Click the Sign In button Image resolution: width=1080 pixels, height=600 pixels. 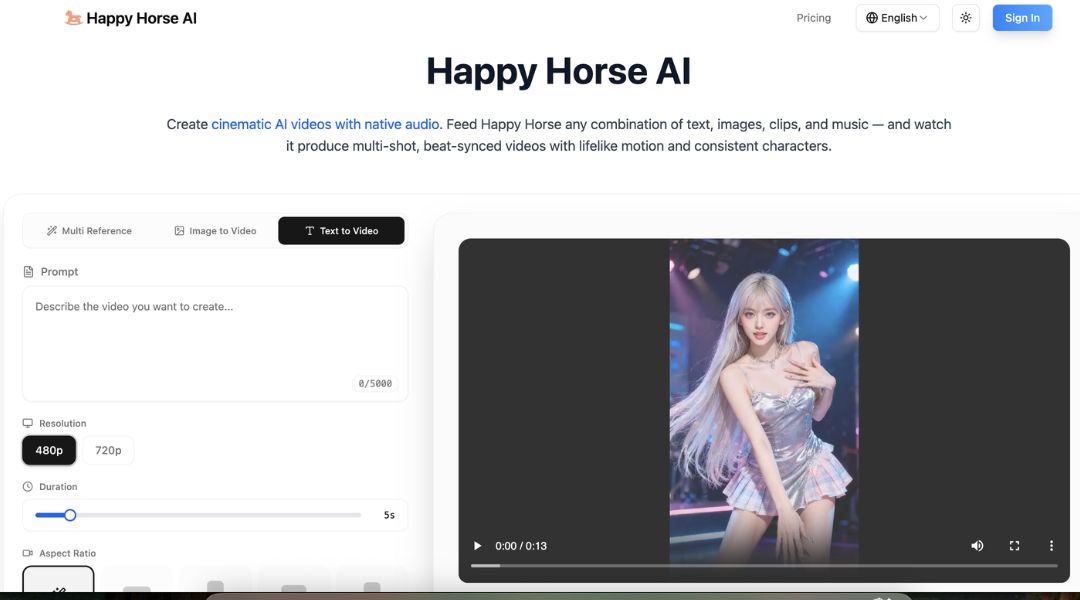coord(1022,18)
